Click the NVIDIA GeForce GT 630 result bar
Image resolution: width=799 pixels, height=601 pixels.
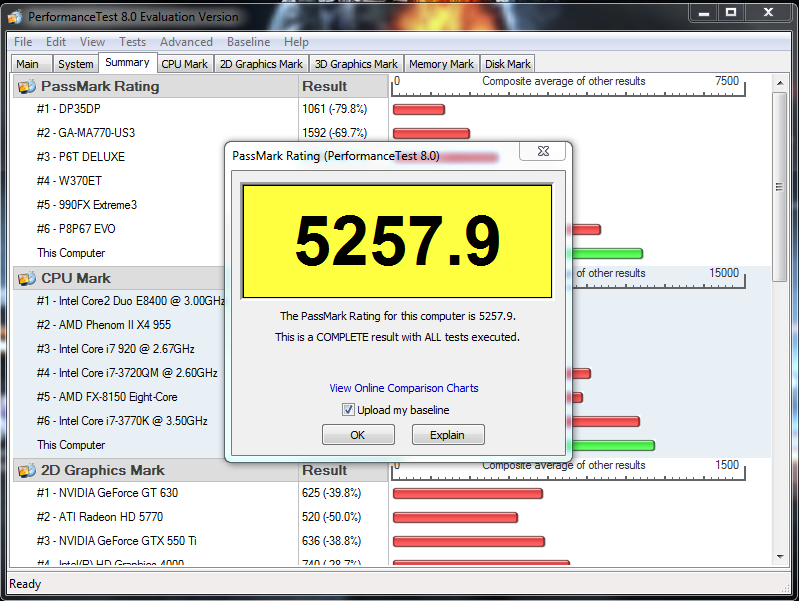[467, 493]
